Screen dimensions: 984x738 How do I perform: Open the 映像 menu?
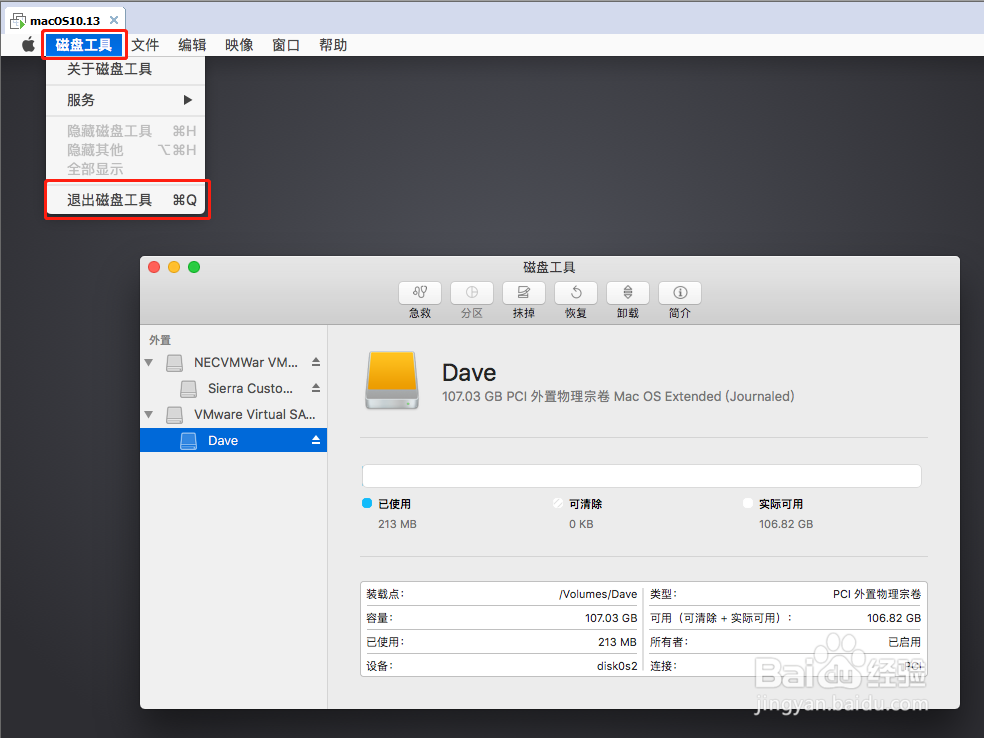pyautogui.click(x=239, y=45)
